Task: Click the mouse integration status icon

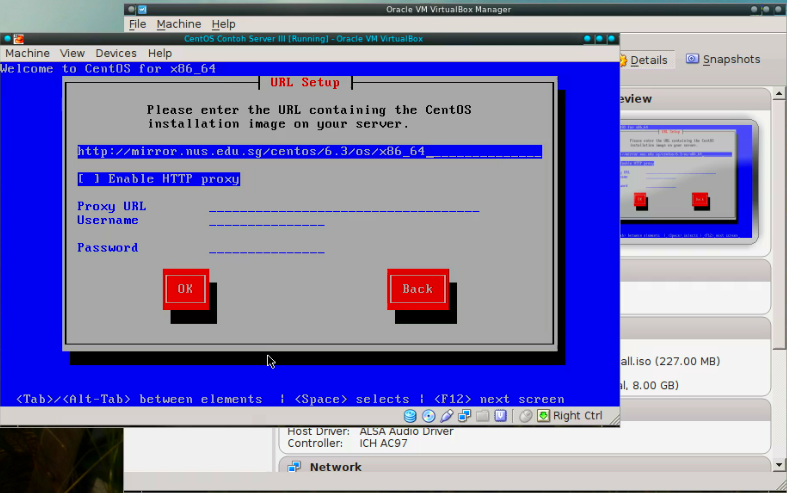Action: pyautogui.click(x=526, y=416)
